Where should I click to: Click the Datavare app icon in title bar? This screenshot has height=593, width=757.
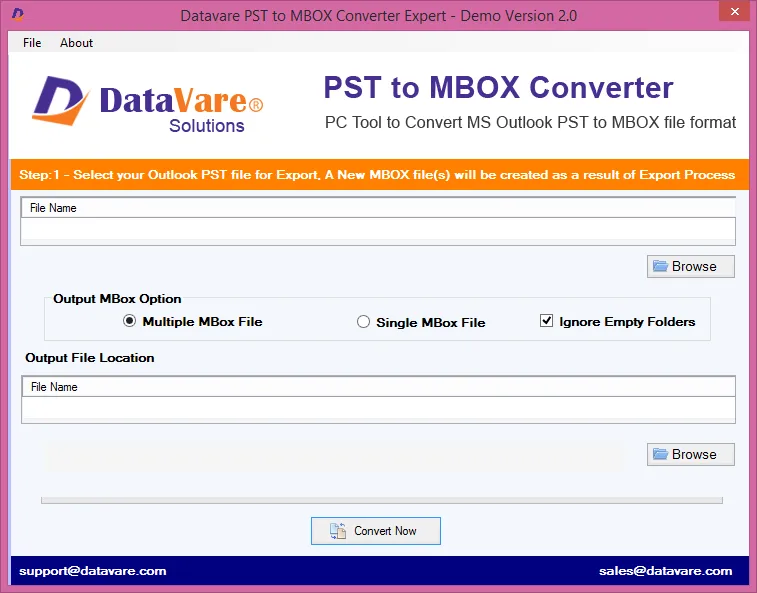(x=18, y=14)
